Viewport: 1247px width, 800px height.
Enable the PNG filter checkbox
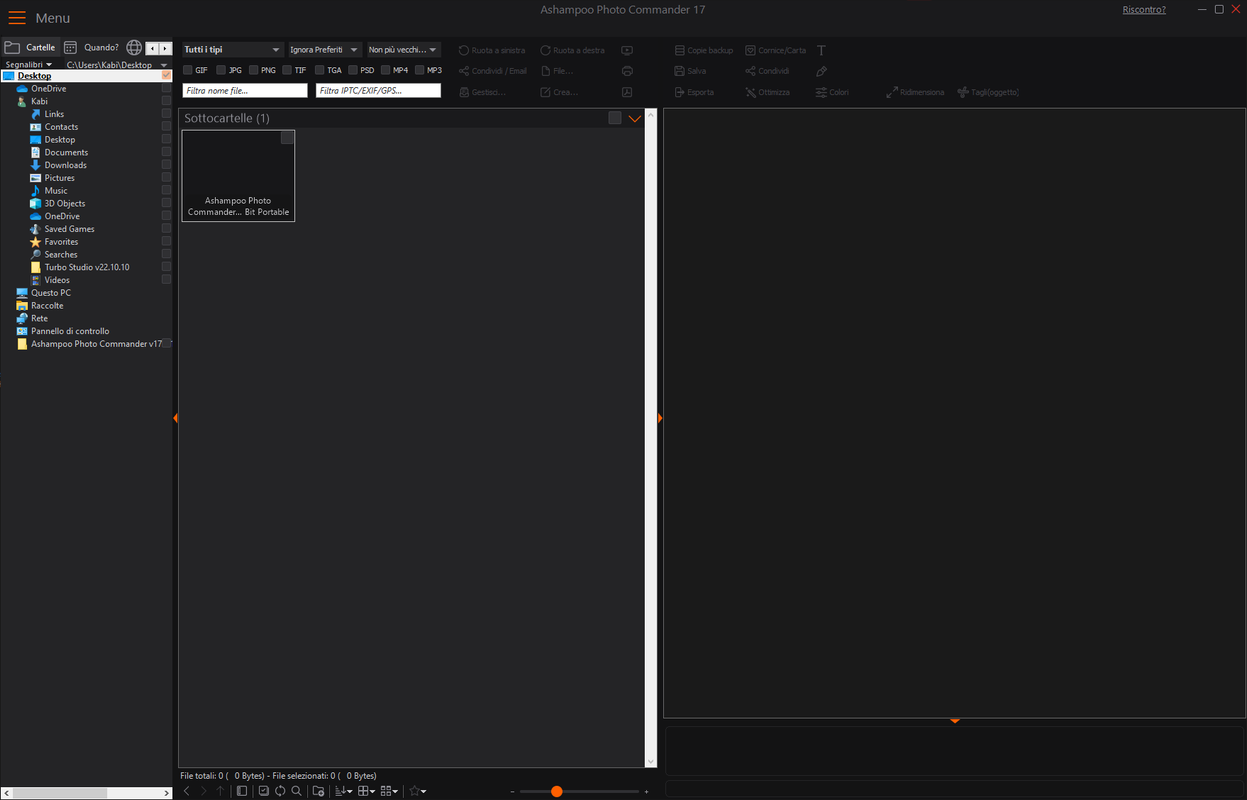tap(254, 70)
